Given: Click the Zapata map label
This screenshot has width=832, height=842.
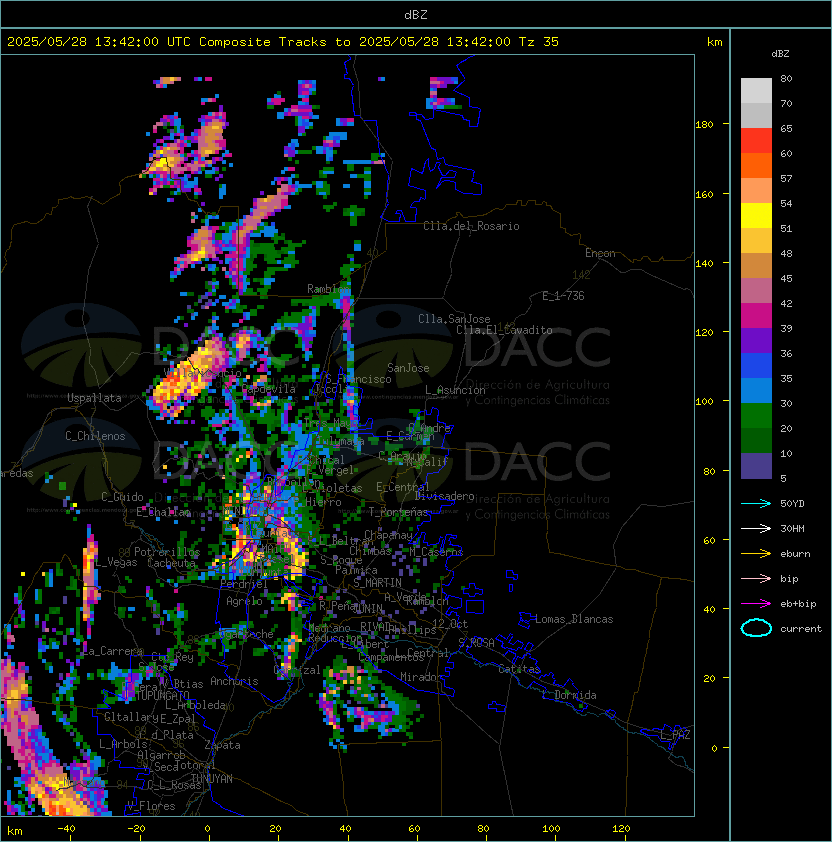Looking at the screenshot, I should pos(222,745).
